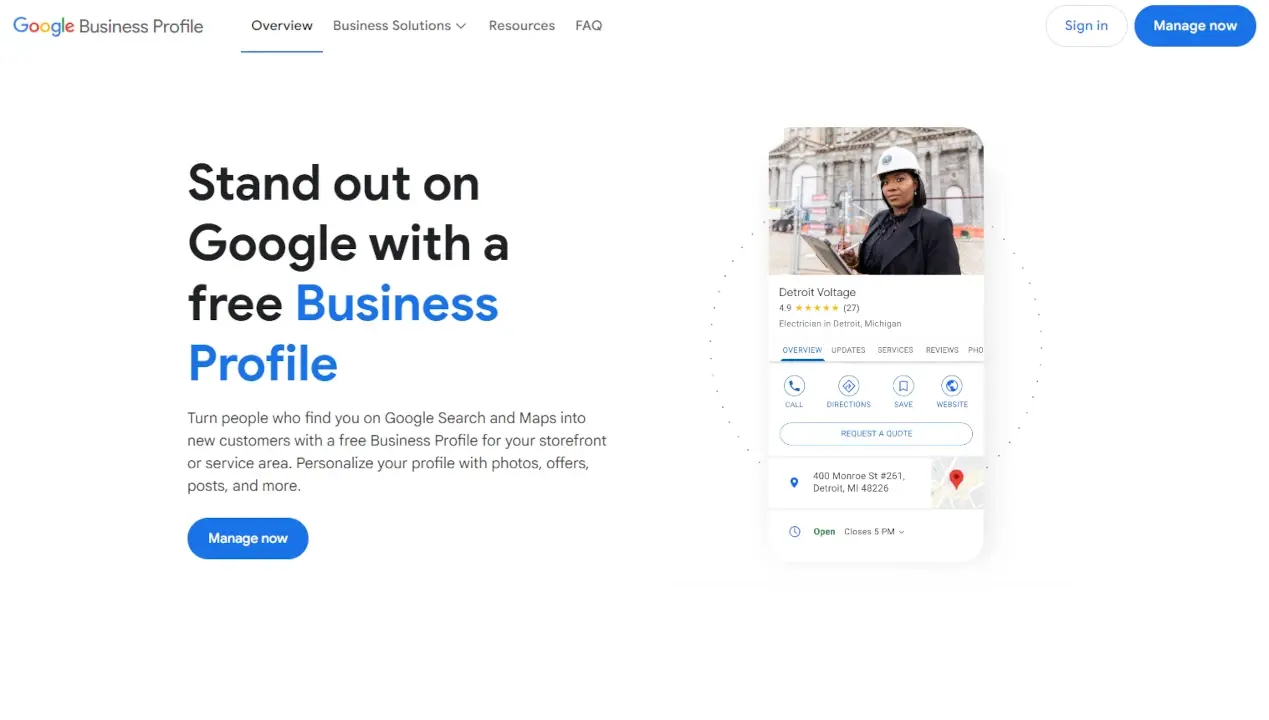Screen dimensions: 1269x720
Task: Click Electrician in Detroit, Michigan text
Action: [x=840, y=324]
